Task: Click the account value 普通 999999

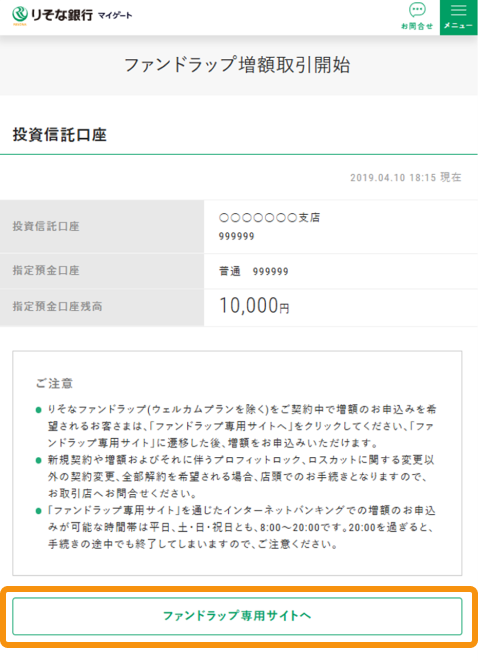Action: (254, 271)
